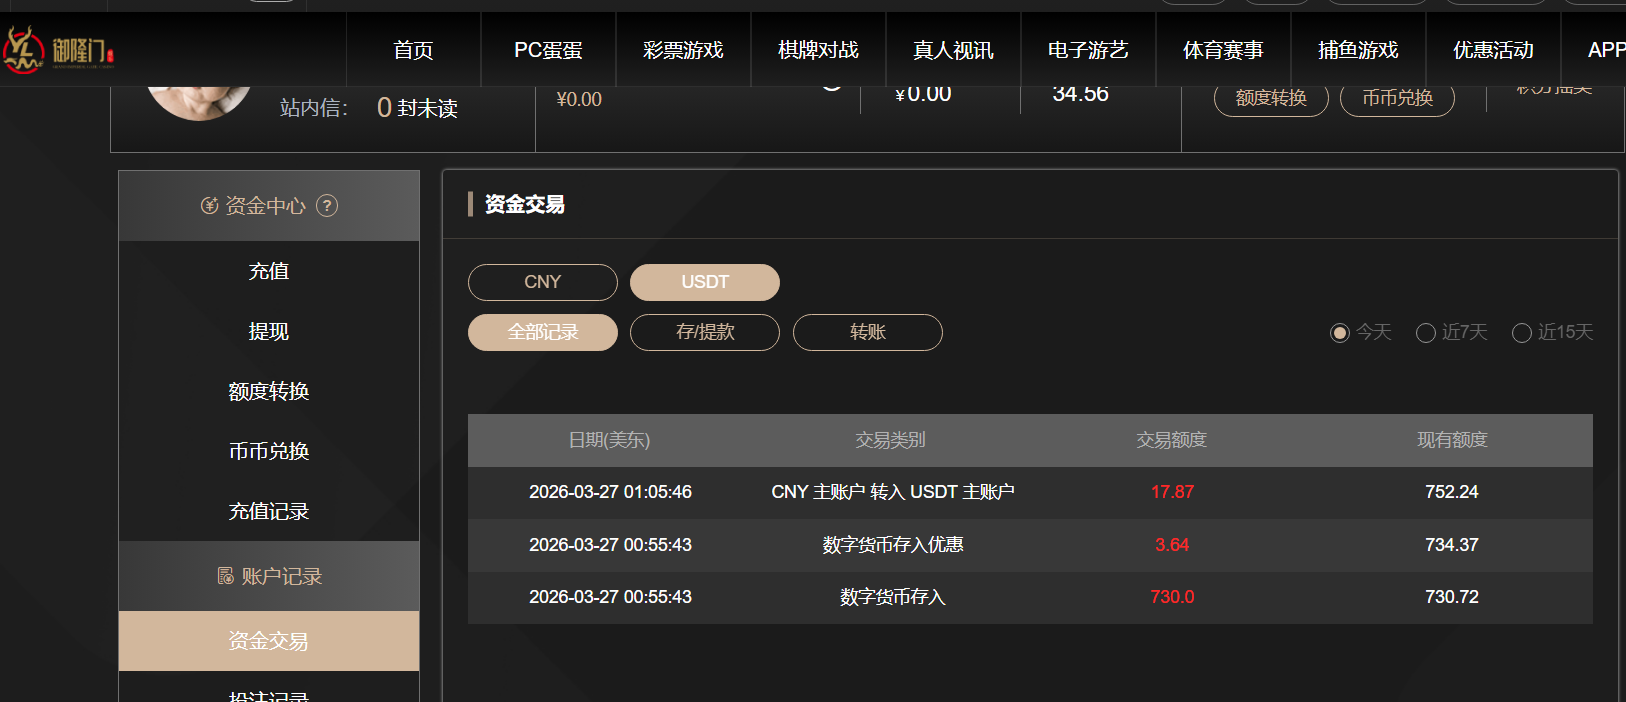Switch currency filter to CNY
Image resolution: width=1626 pixels, height=702 pixels.
click(543, 282)
